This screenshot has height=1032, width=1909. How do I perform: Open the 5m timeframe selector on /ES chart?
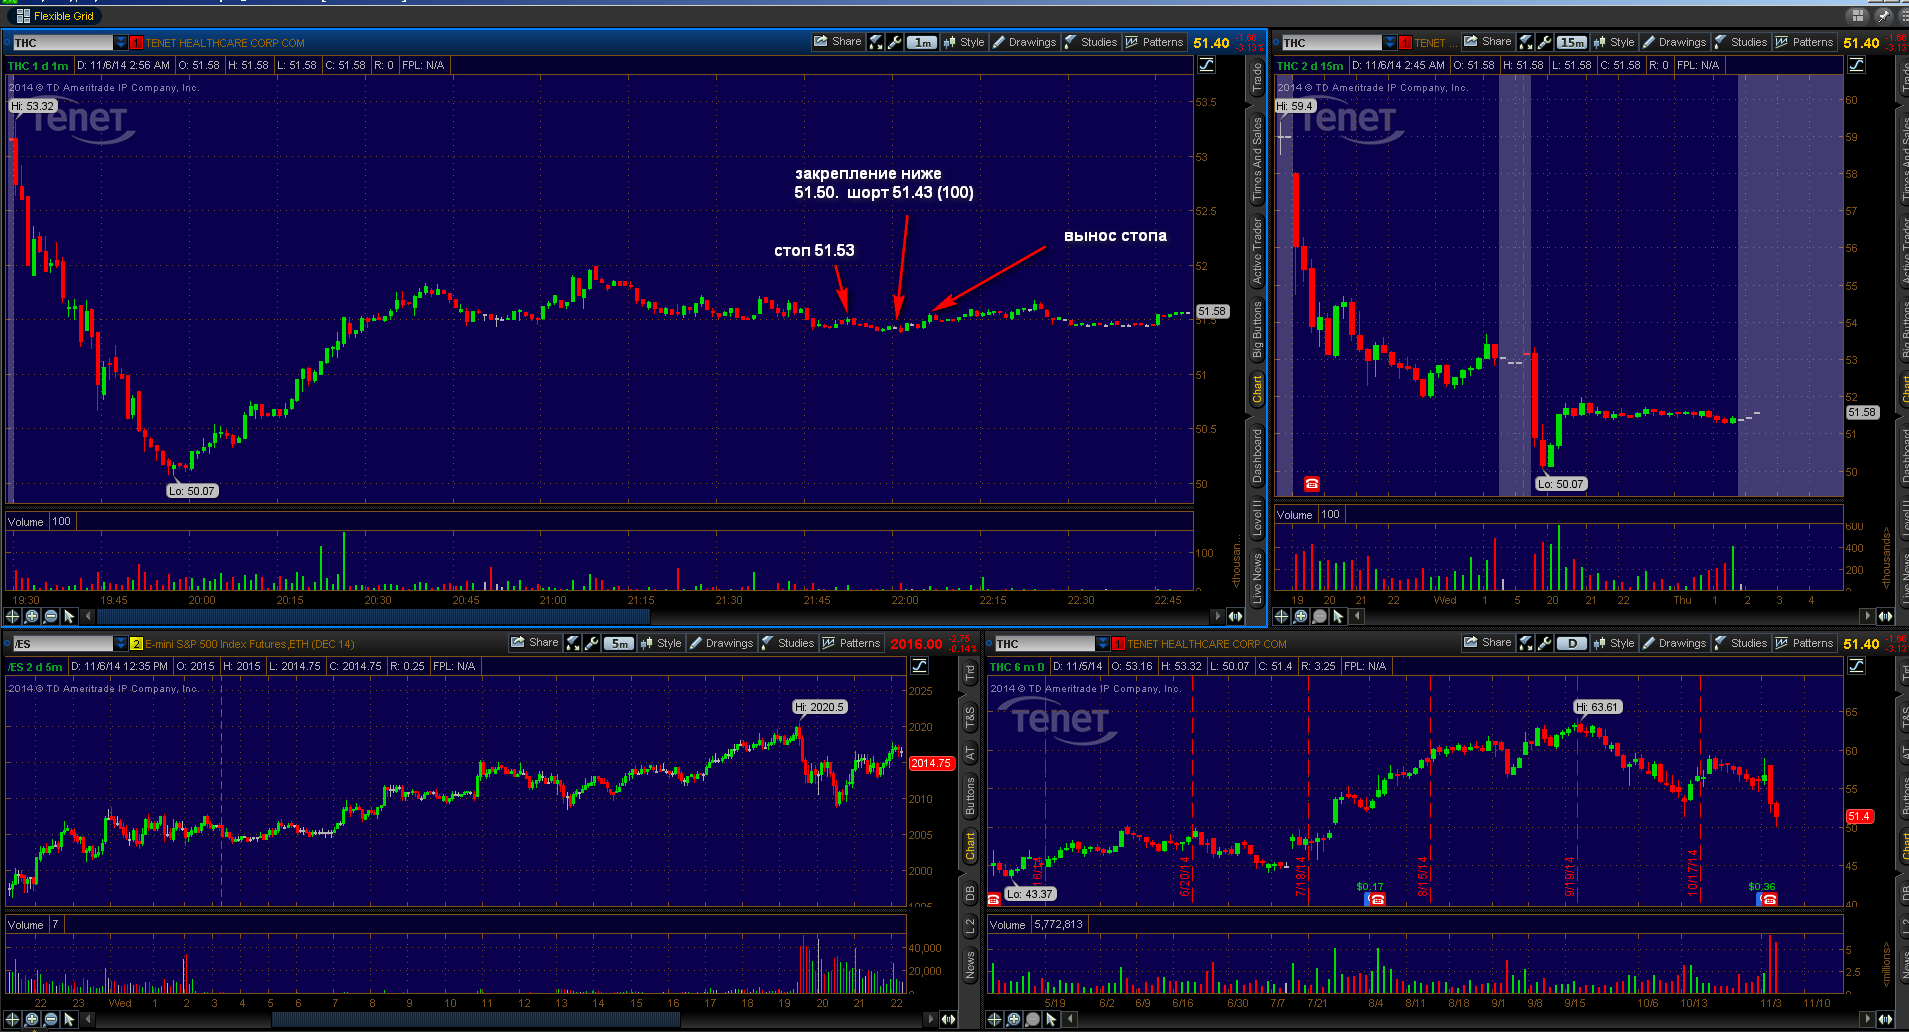pos(620,643)
